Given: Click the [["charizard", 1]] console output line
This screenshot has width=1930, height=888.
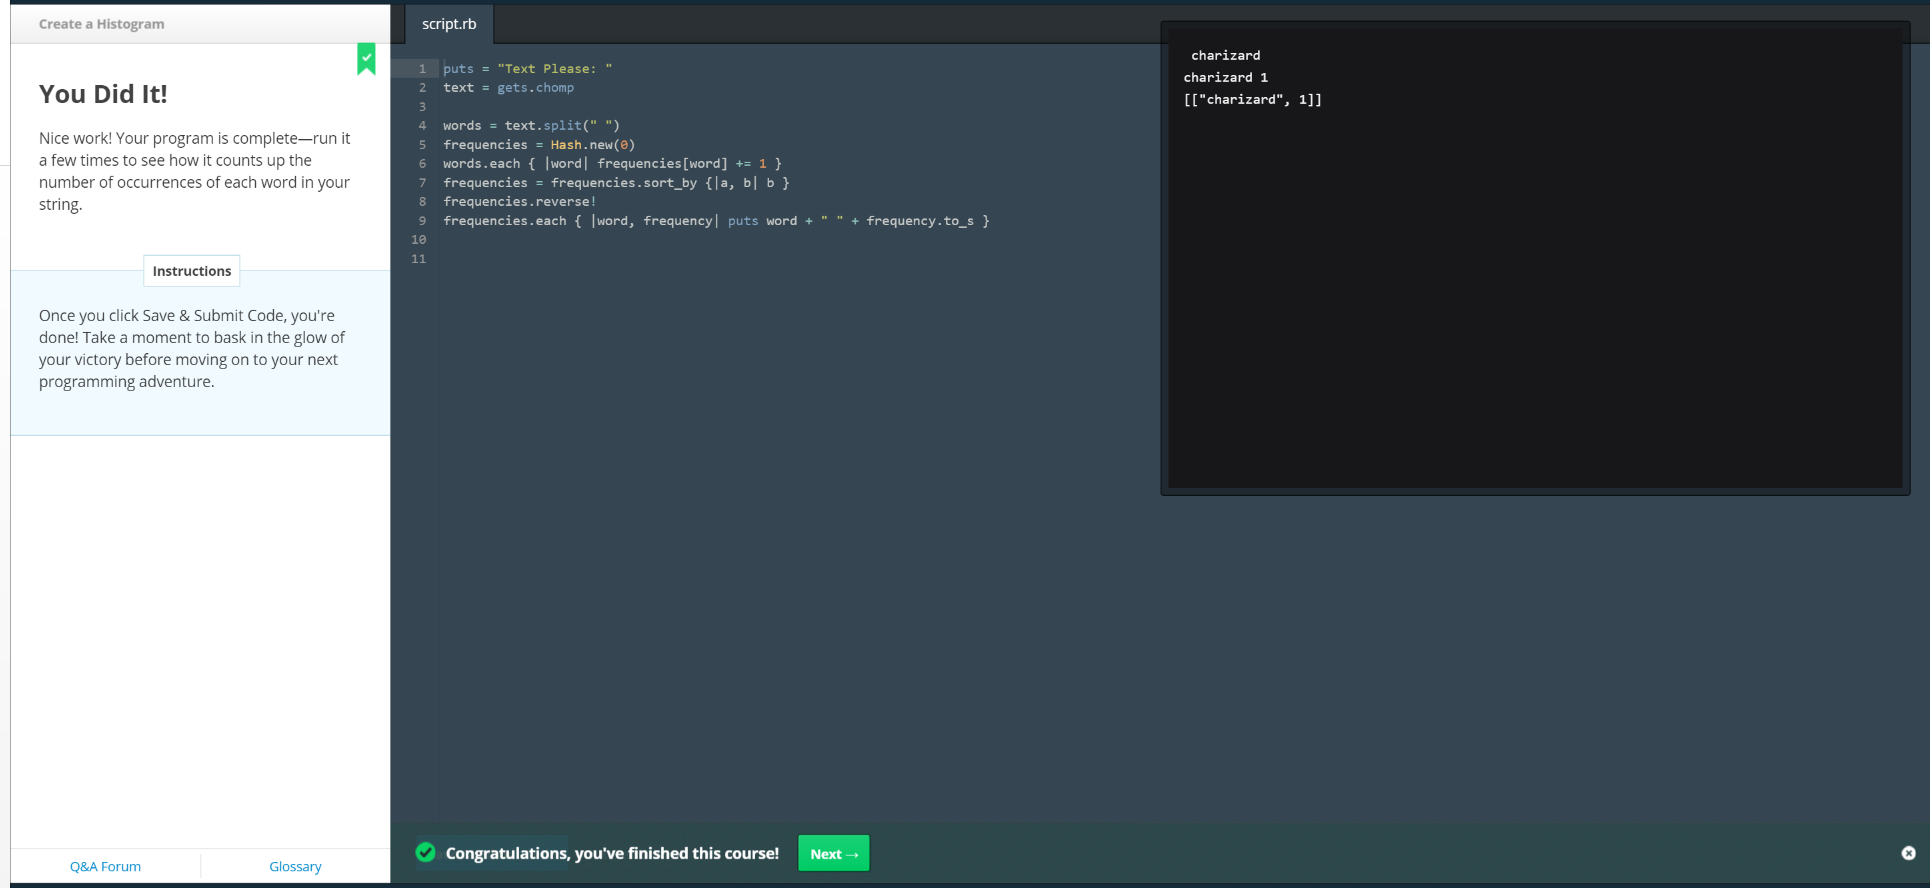Looking at the screenshot, I should 1252,100.
